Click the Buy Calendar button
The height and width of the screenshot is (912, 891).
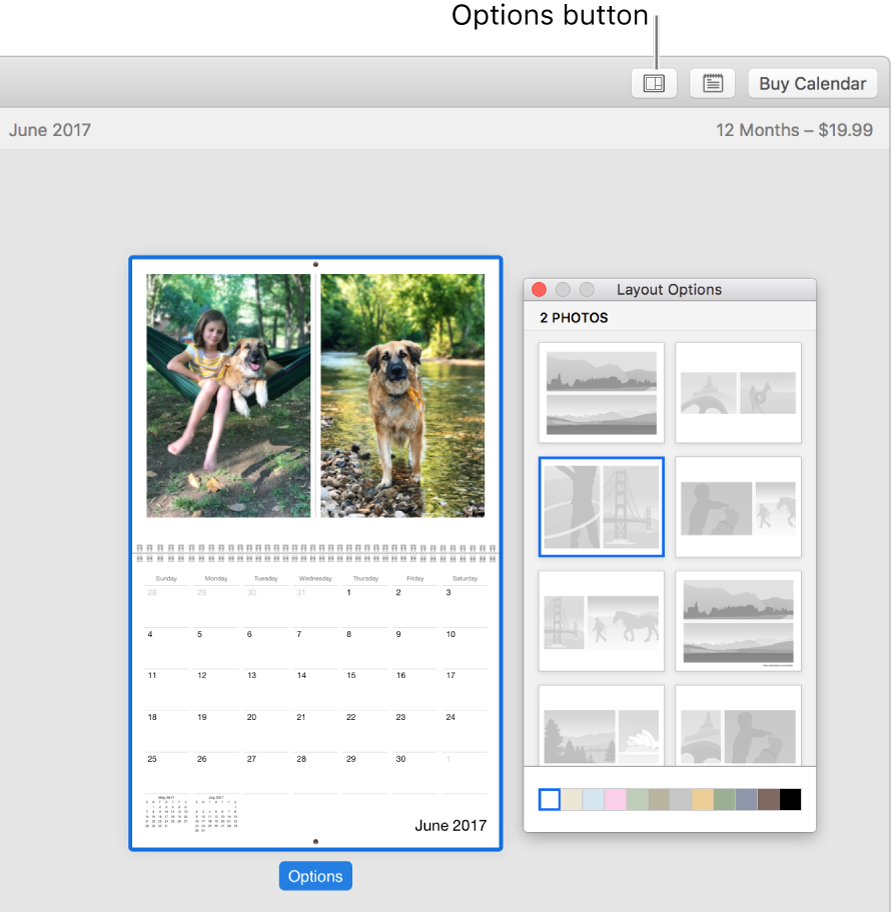point(812,83)
